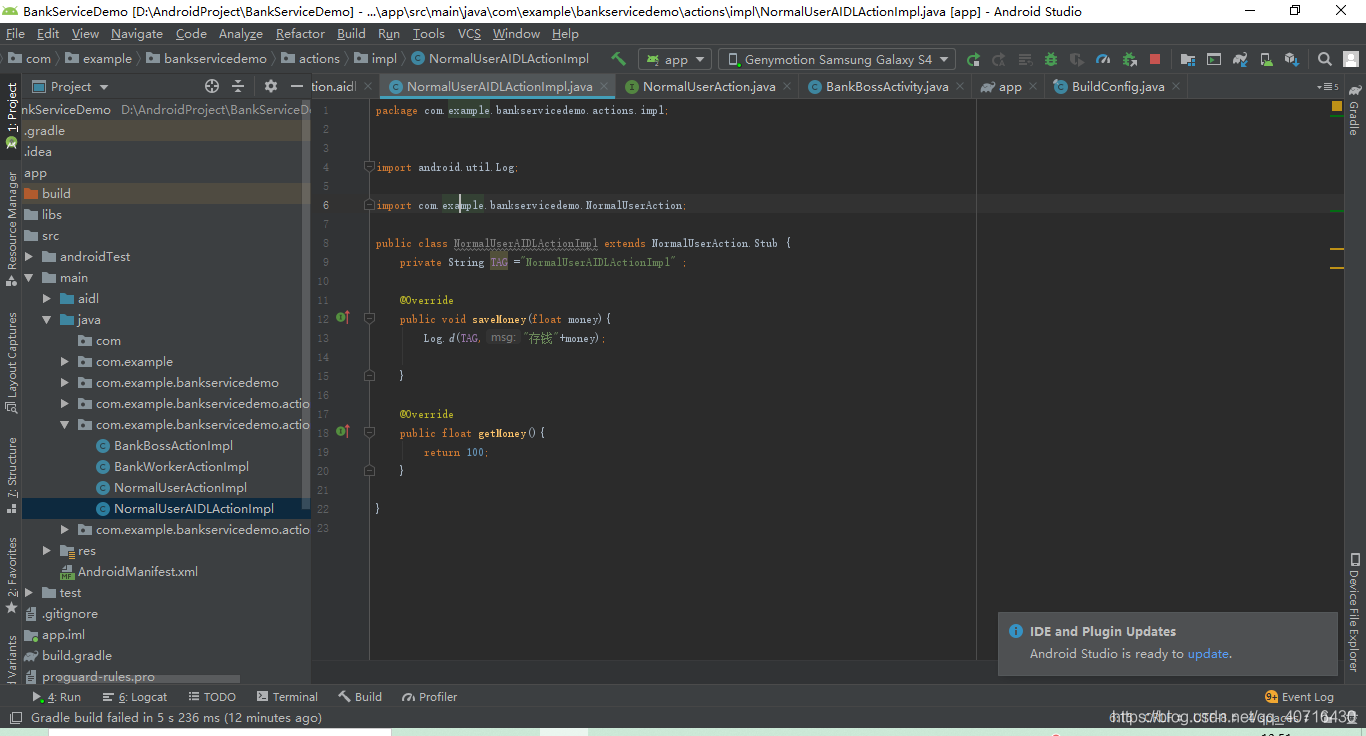
Task: Click override gutter icon beside getMoney method
Action: [342, 432]
